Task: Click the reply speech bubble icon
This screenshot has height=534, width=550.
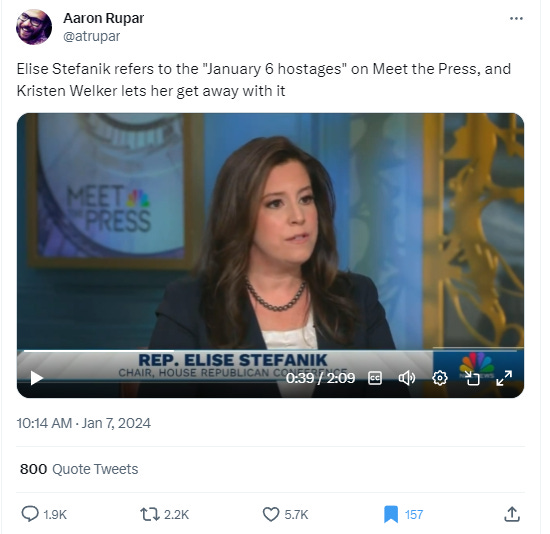Action: (30, 514)
